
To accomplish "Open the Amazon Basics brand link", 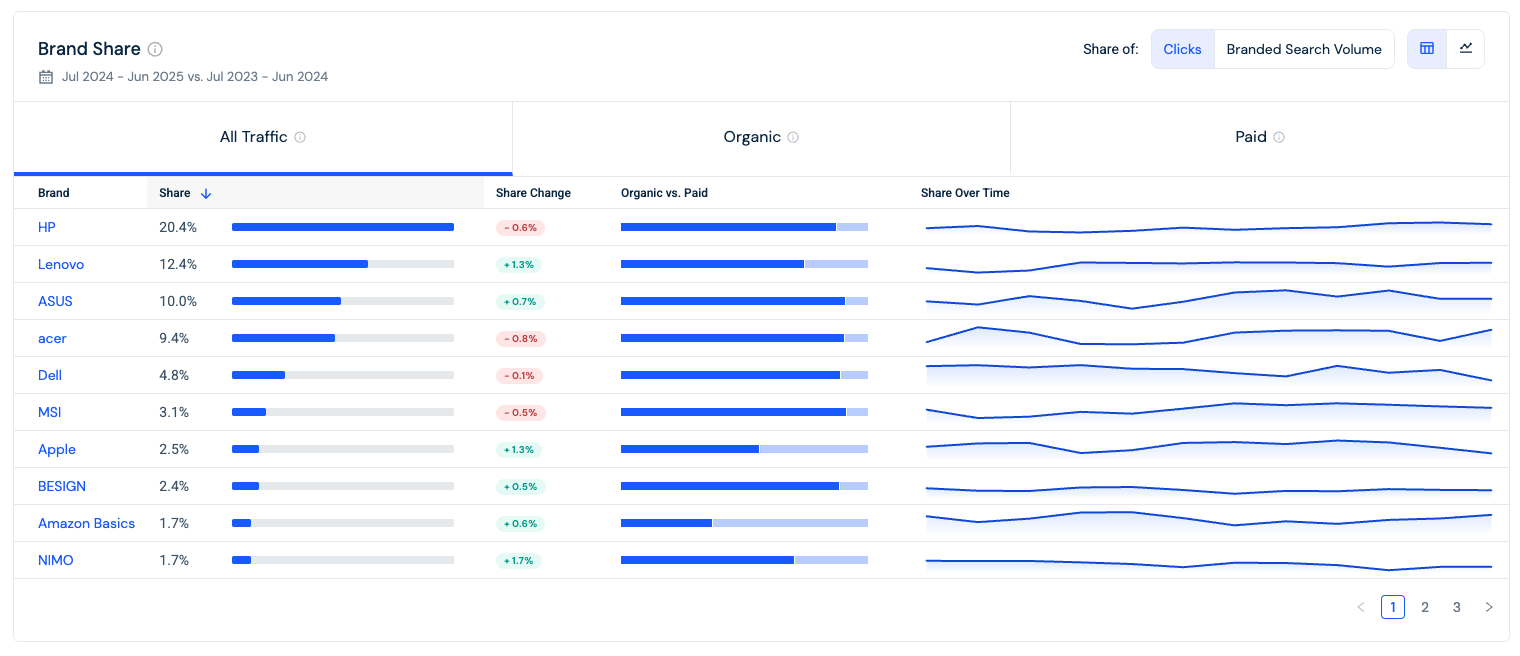I will click(x=86, y=523).
